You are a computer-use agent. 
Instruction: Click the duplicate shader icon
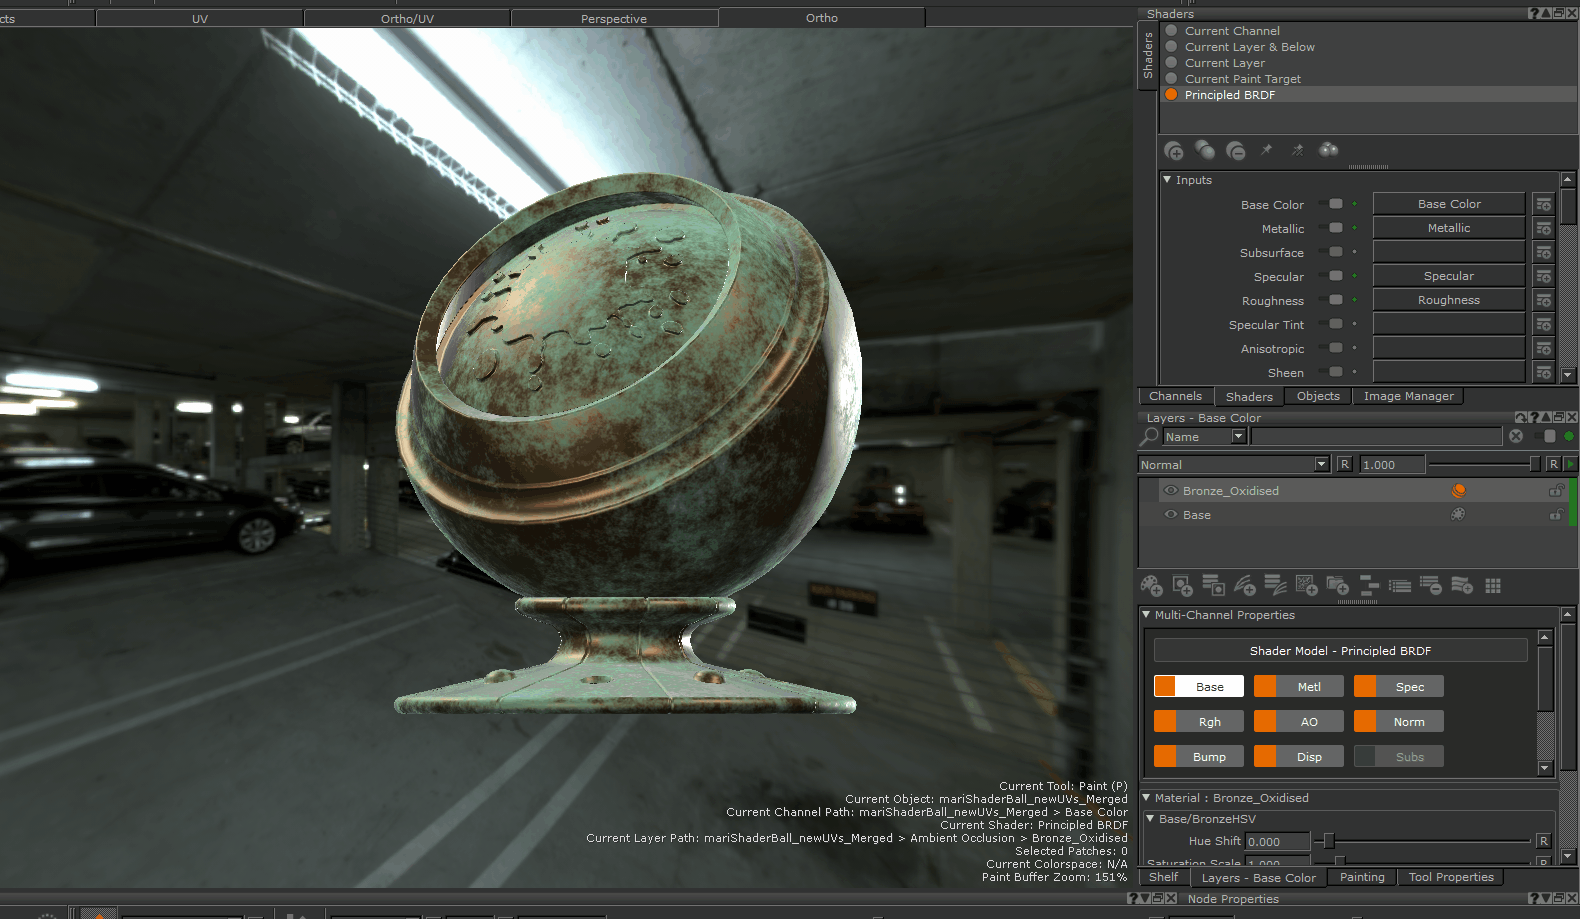[1205, 150]
